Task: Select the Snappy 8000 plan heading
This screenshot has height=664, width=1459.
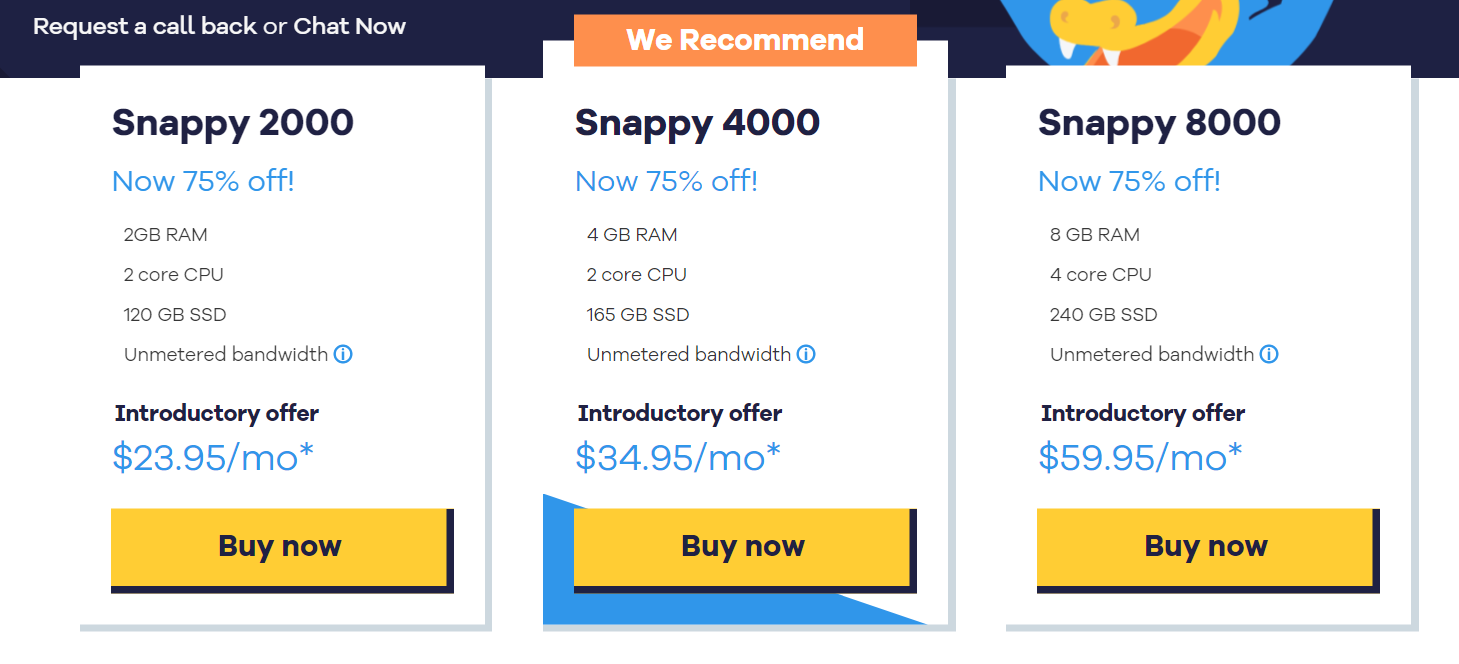Action: click(1159, 123)
